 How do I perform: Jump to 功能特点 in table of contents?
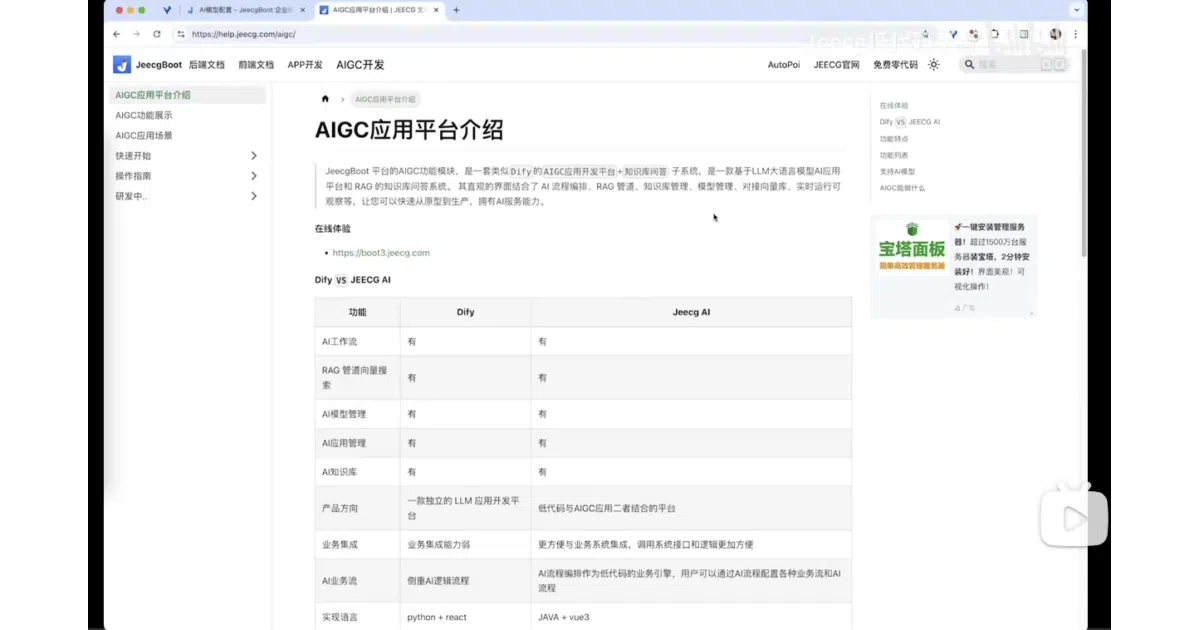coord(894,139)
